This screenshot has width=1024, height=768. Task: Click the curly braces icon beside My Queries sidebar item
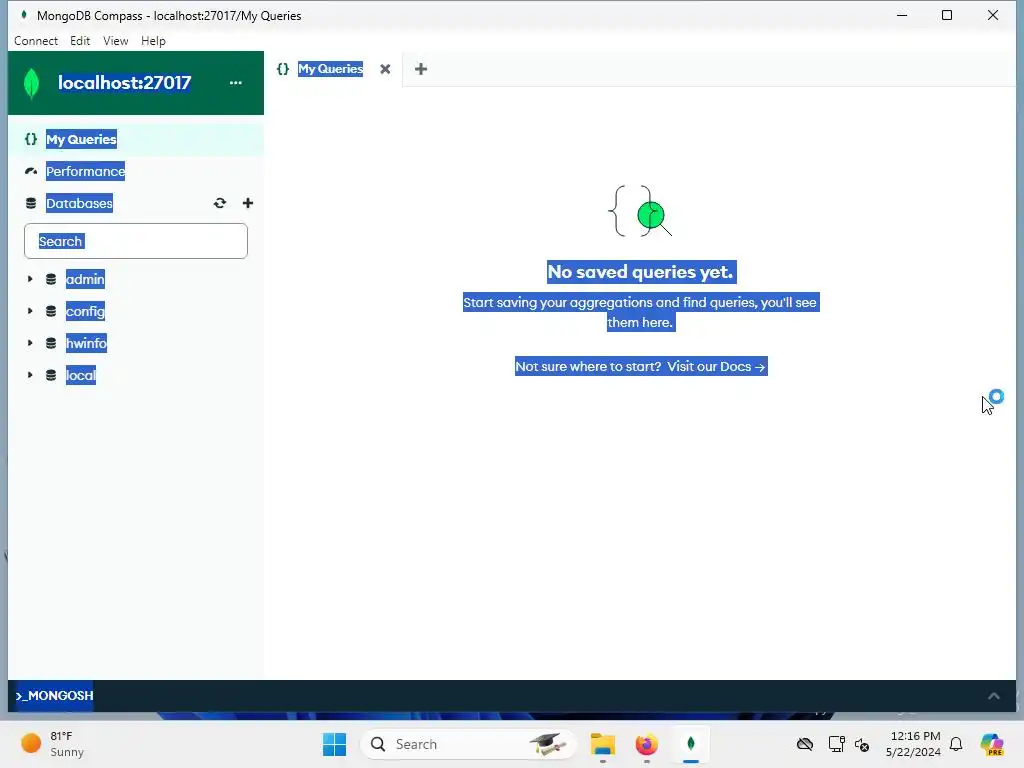pyautogui.click(x=31, y=139)
